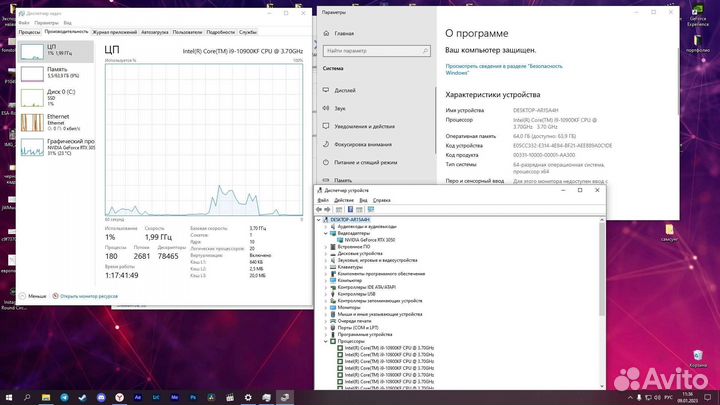The image size is (720, 405).
Task: Switch to the Подробности tab
Action: [x=220, y=32]
